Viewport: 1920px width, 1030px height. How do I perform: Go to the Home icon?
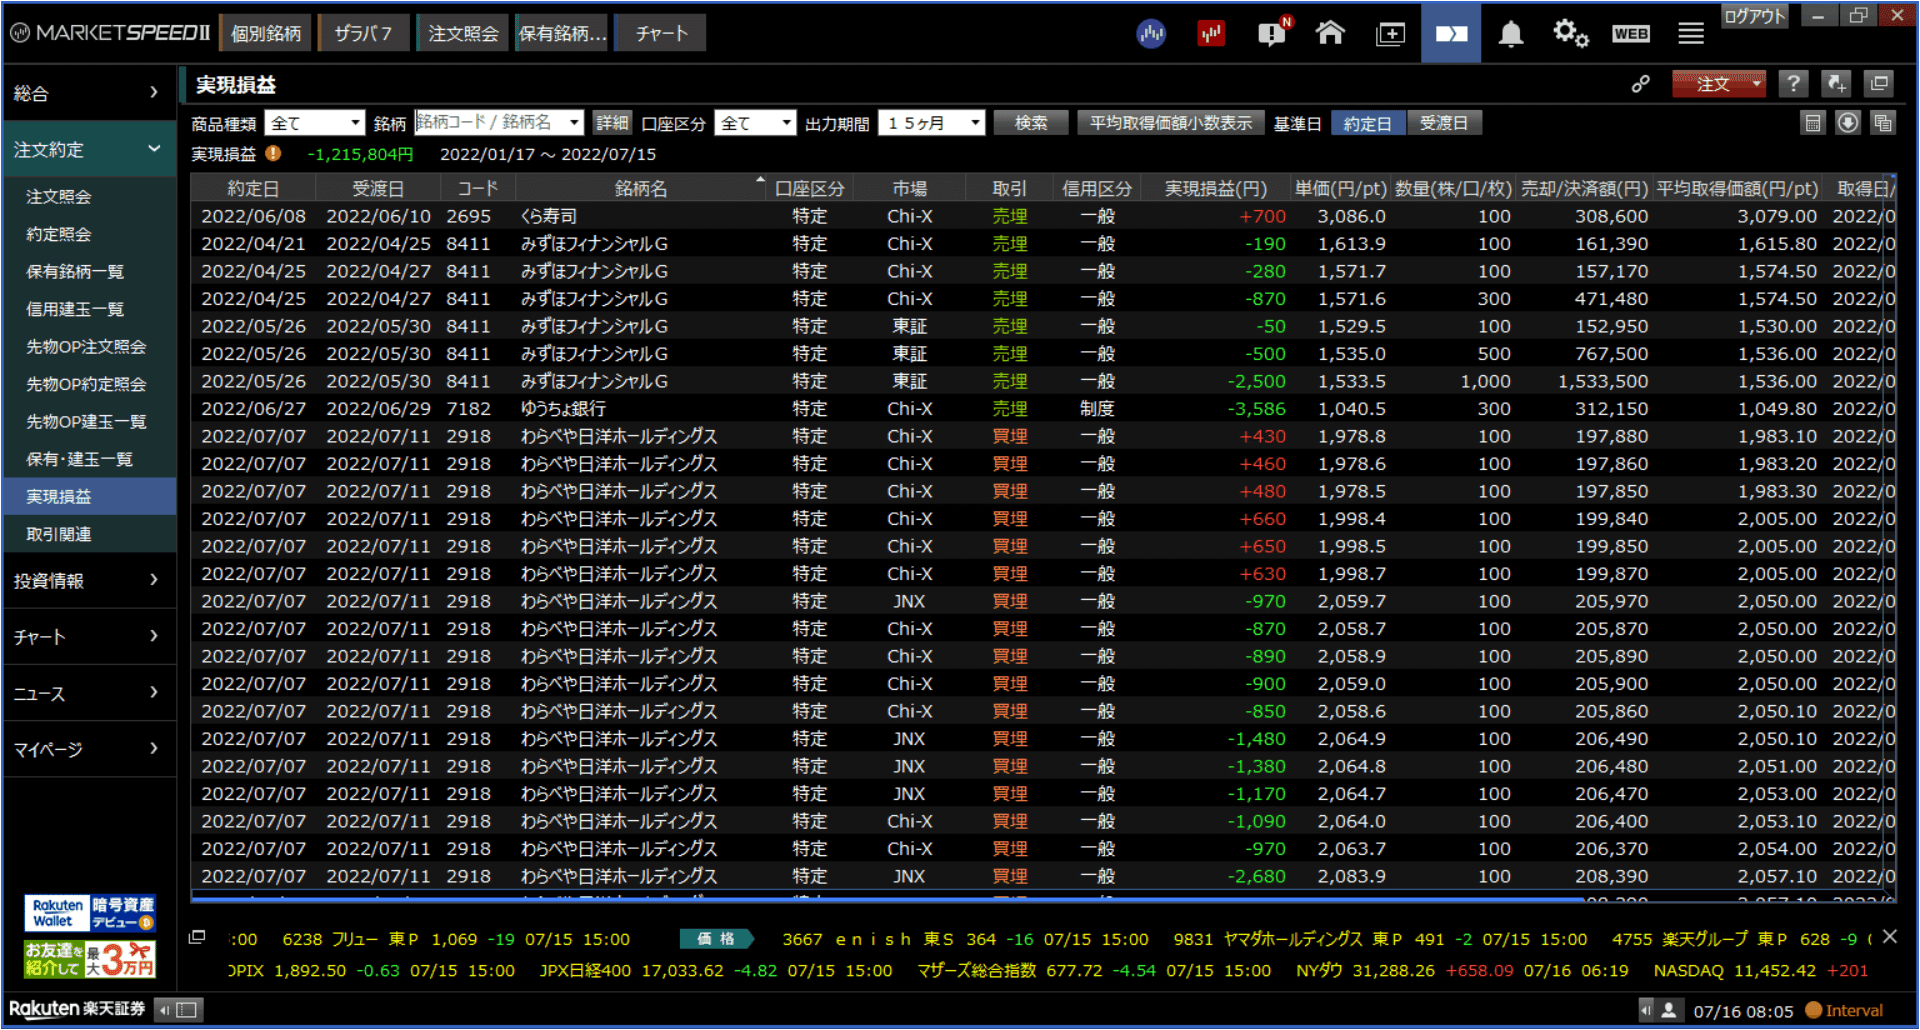pyautogui.click(x=1330, y=33)
